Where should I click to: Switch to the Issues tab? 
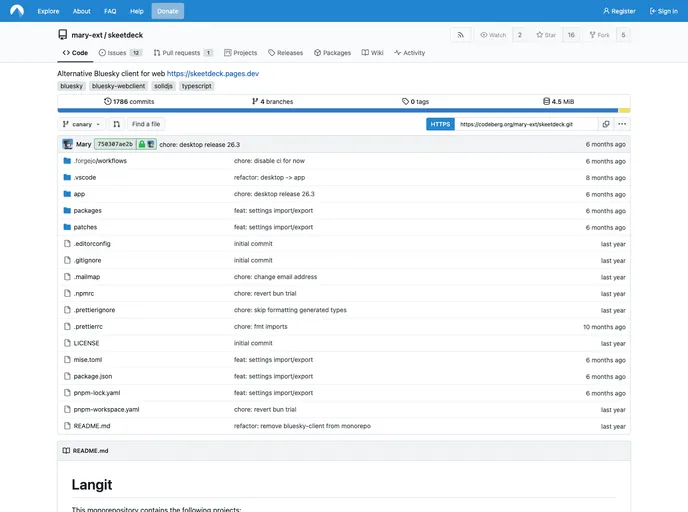[120, 53]
